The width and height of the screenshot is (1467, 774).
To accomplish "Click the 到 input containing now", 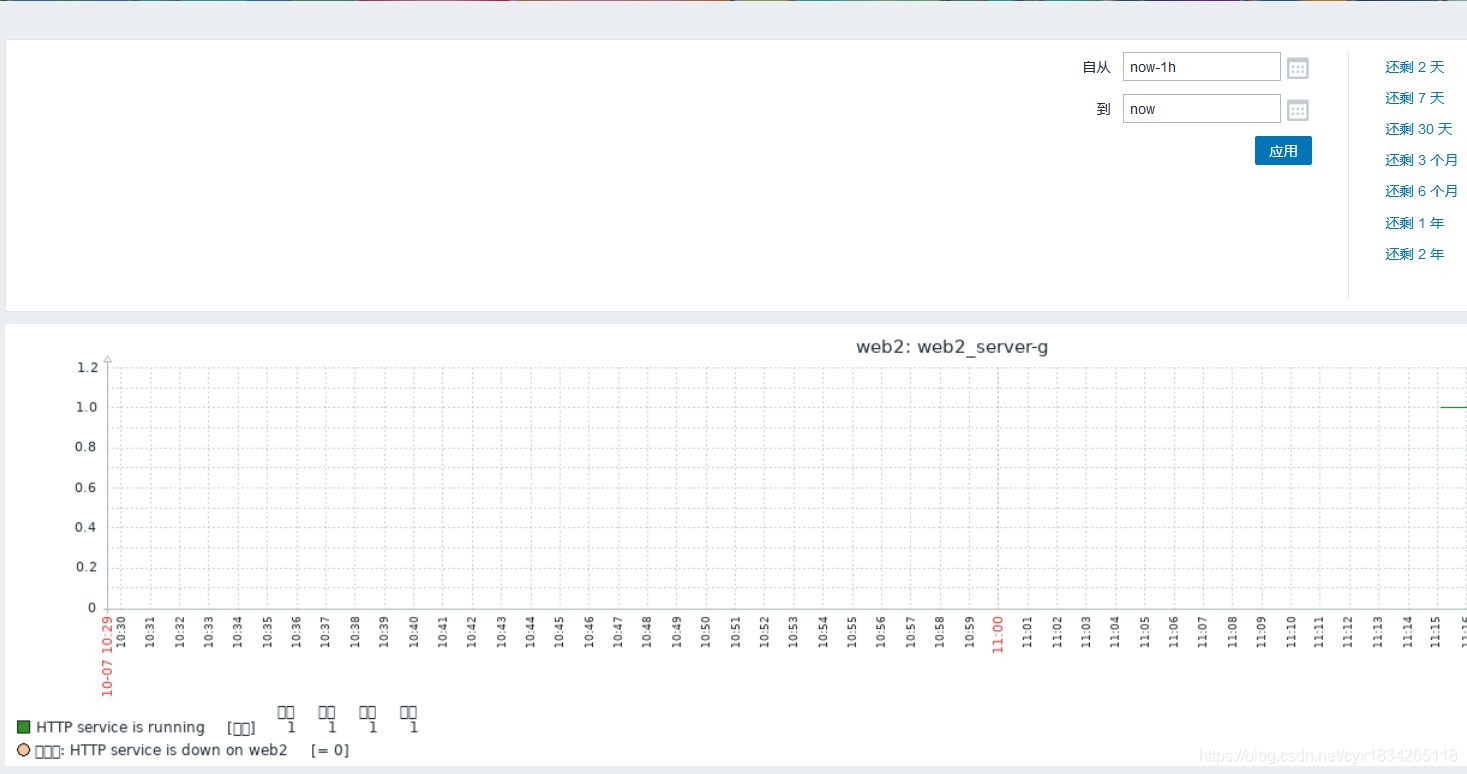I will 1201,109.
